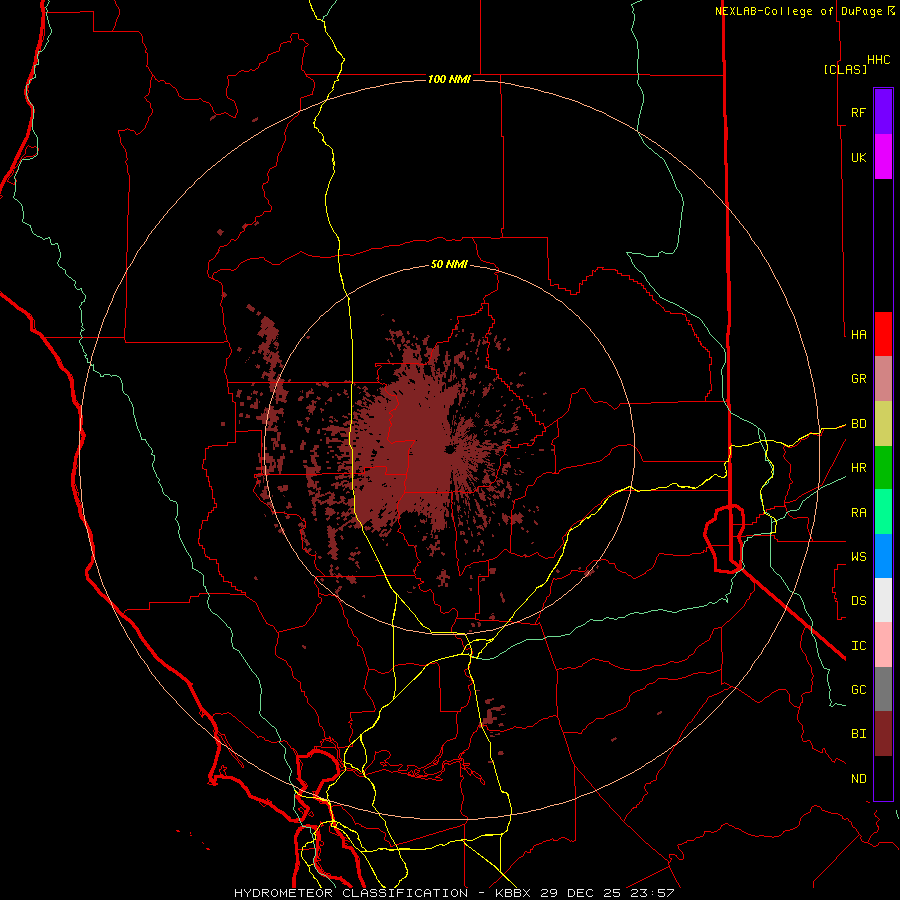The height and width of the screenshot is (900, 900).
Task: Click the HHC product label
Action: tap(879, 60)
